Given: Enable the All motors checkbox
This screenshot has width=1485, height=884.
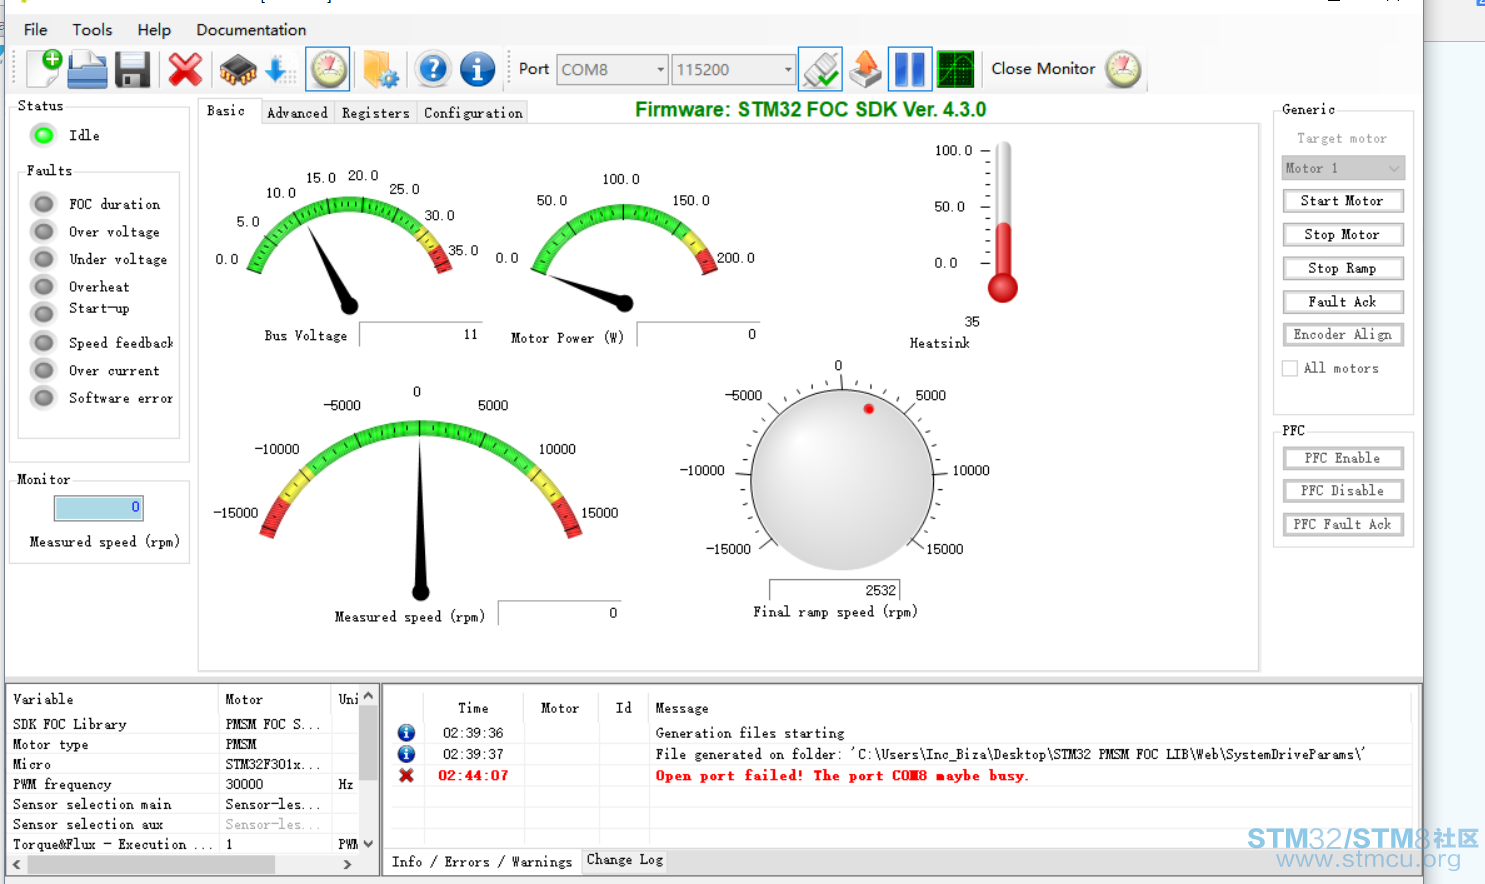Looking at the screenshot, I should (1290, 368).
